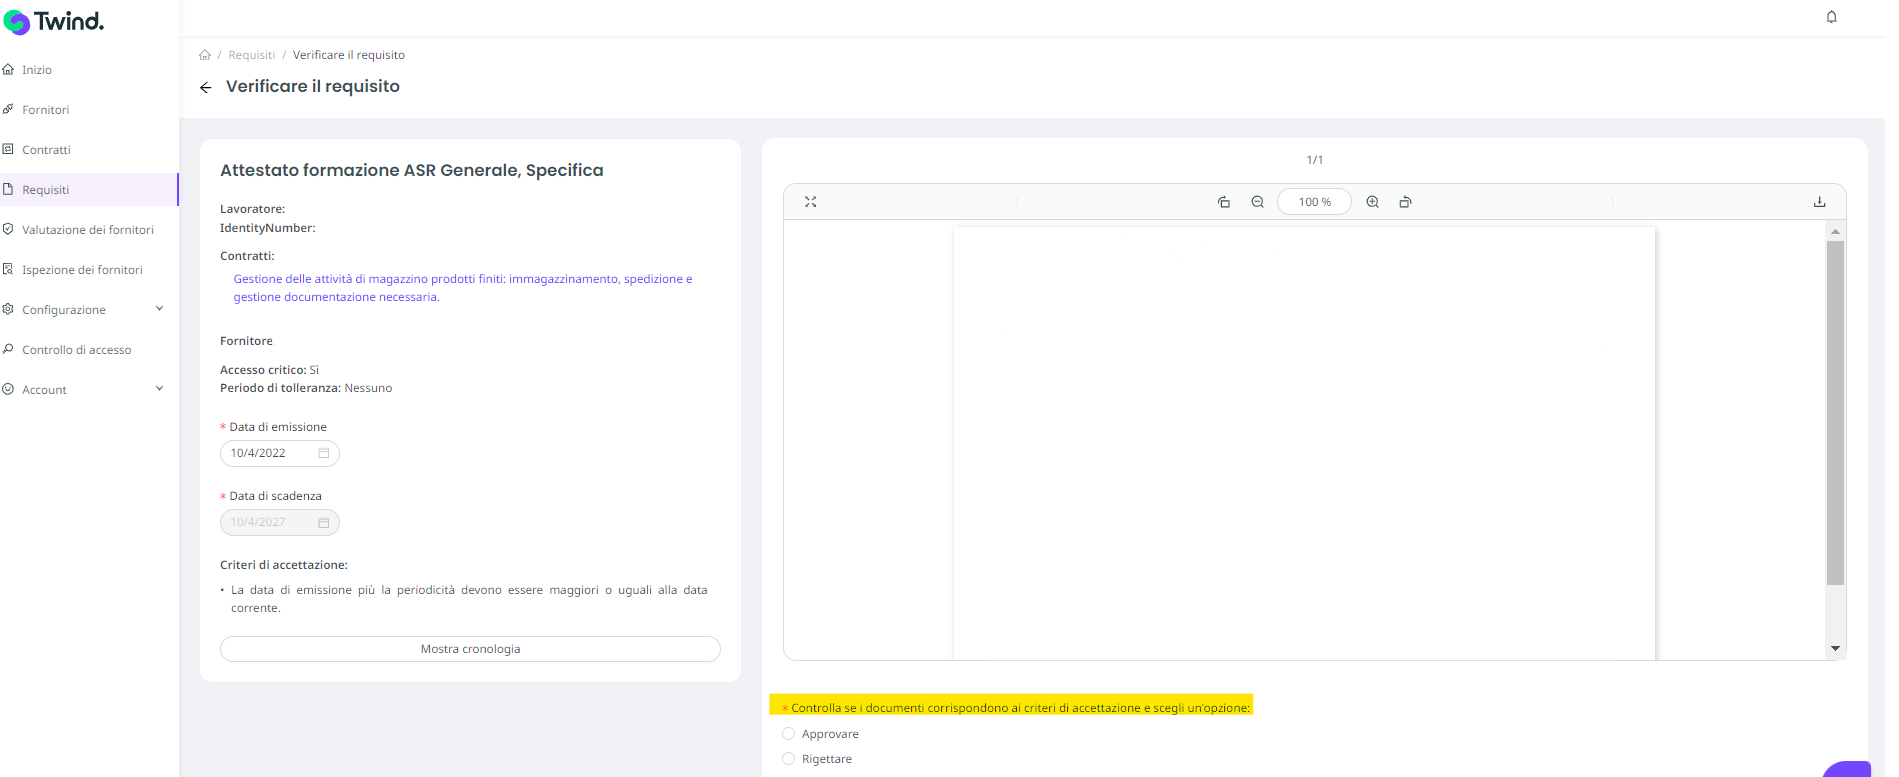The image size is (1899, 777).
Task: Go back using the left arrow
Action: (206, 88)
